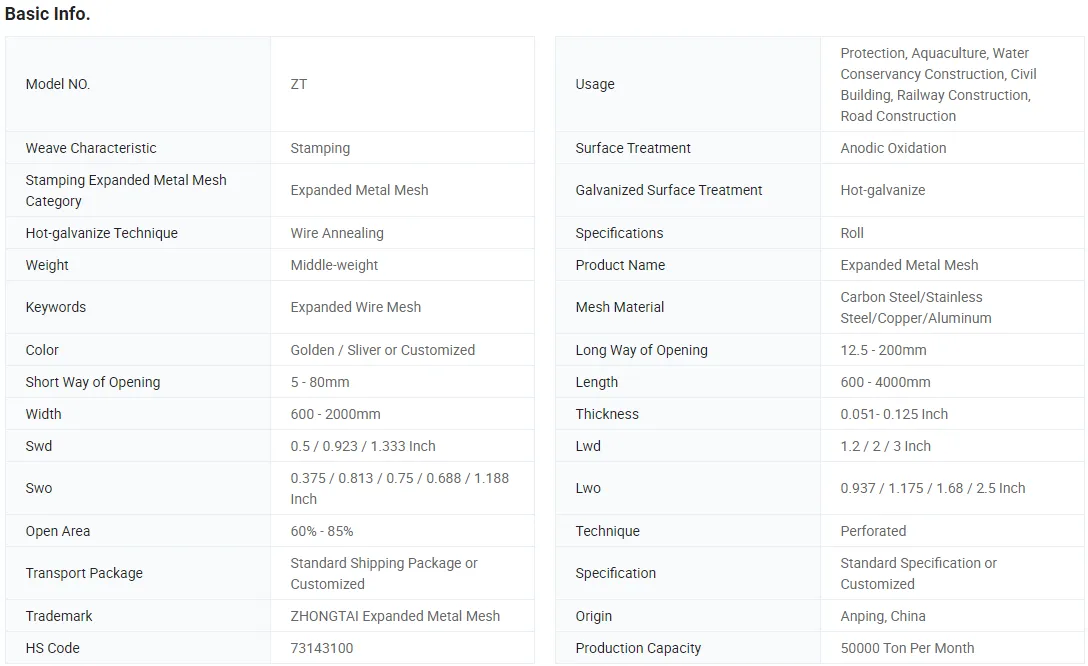The height and width of the screenshot is (666, 1088).
Task: Click the "Anping, China" origin value
Action: tap(882, 616)
